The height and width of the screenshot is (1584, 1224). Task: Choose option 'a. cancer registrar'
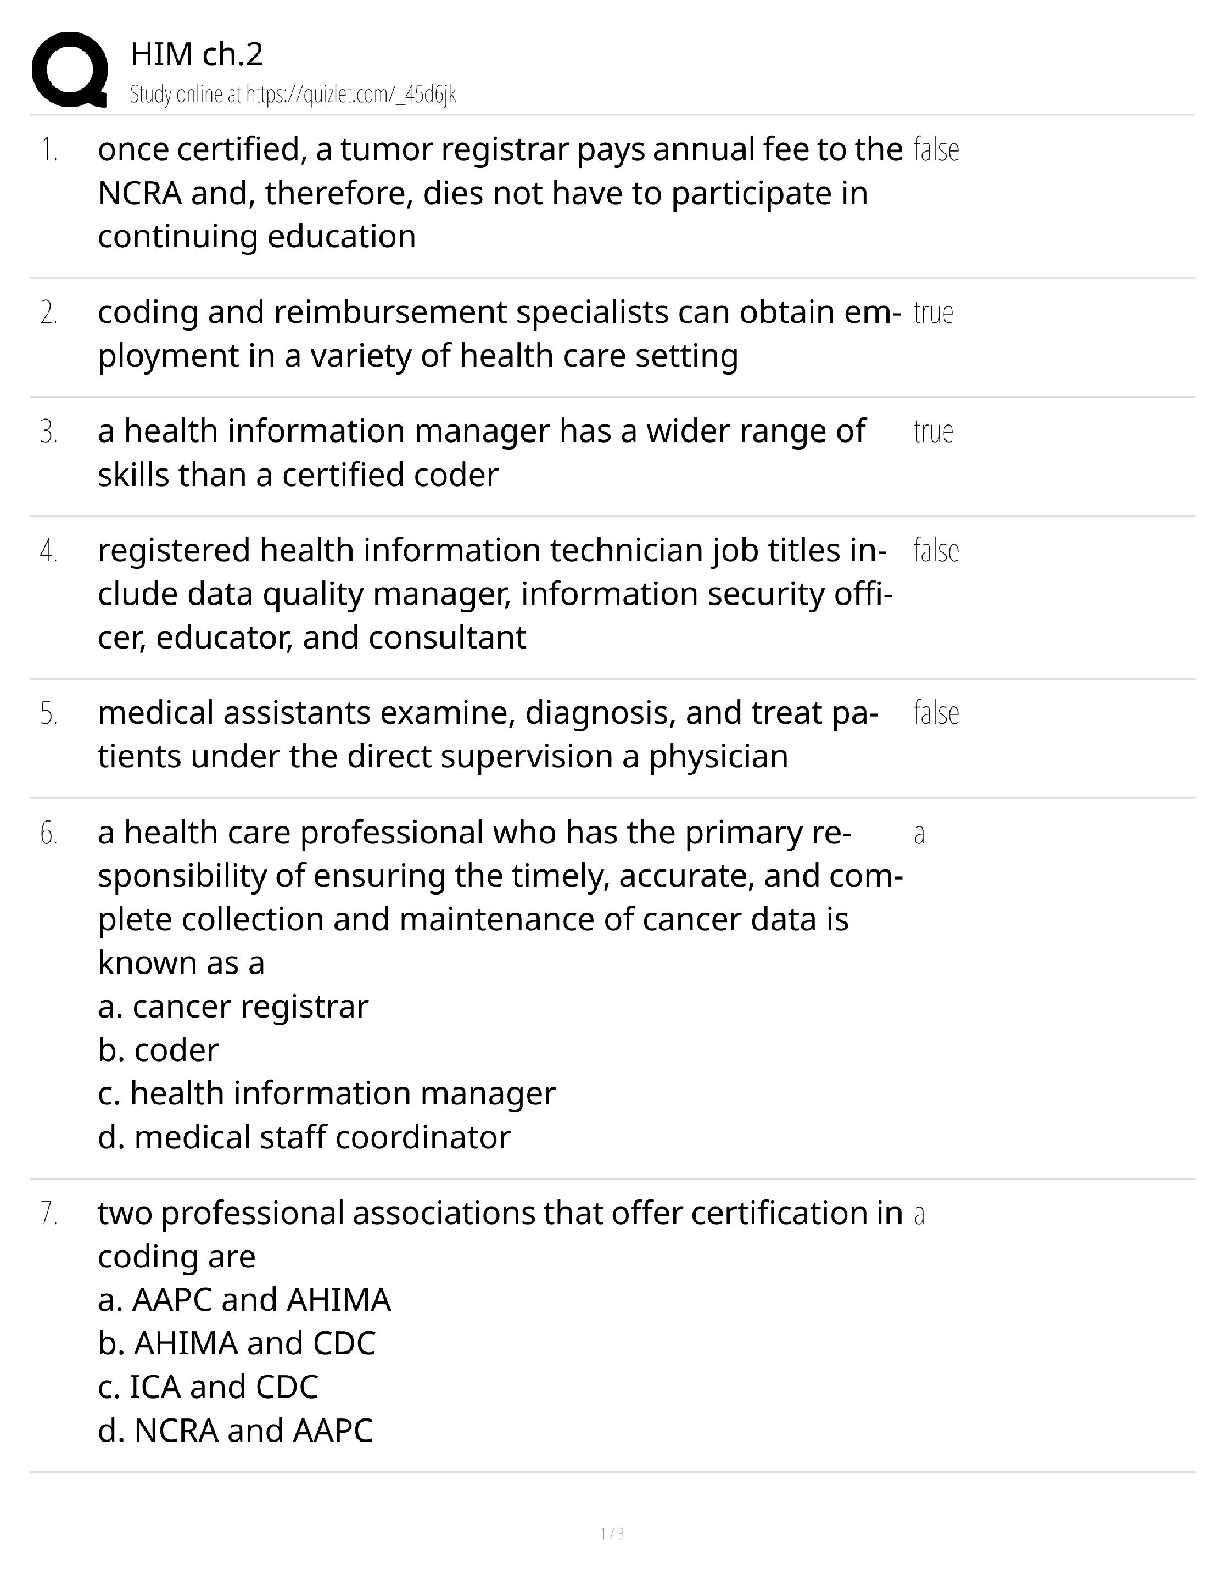click(233, 1006)
